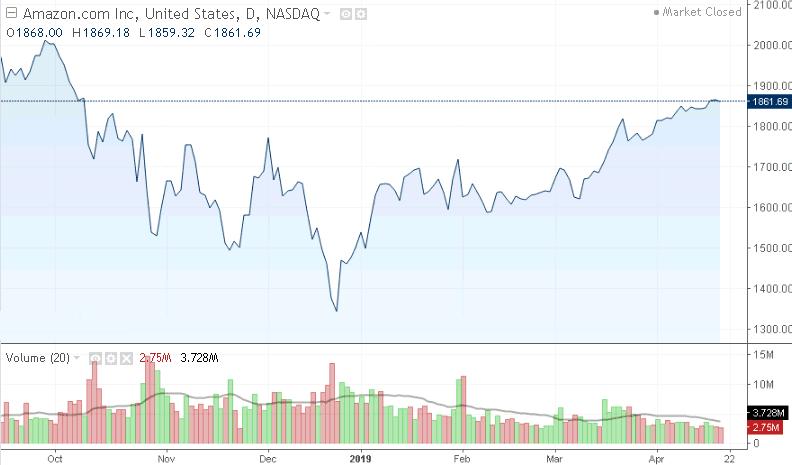
Task: Hide the Amazon price series with eye icon
Action: click(x=346, y=13)
